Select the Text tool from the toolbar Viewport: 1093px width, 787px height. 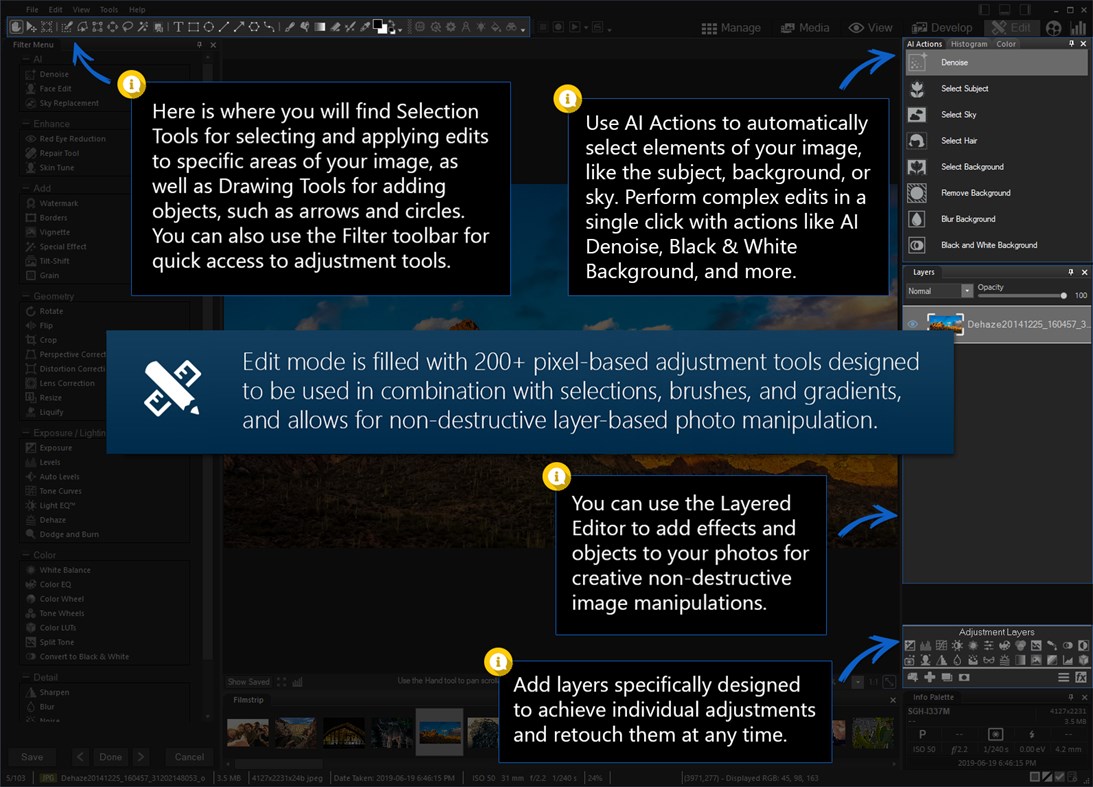click(179, 28)
